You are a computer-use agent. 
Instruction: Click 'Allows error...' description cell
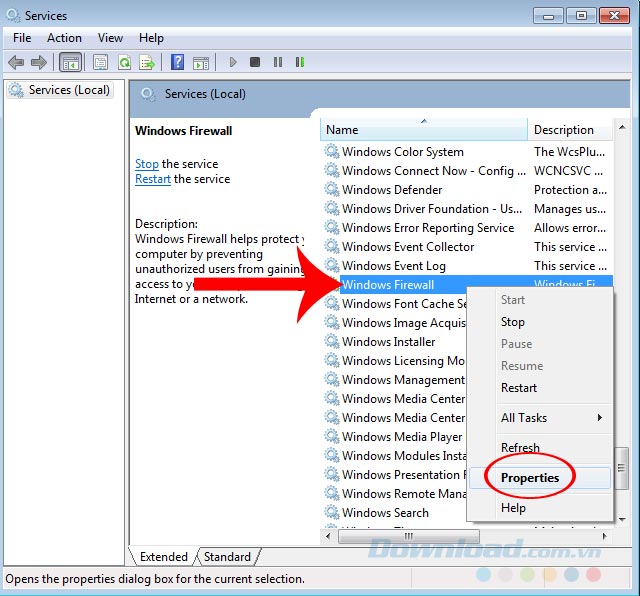point(570,227)
